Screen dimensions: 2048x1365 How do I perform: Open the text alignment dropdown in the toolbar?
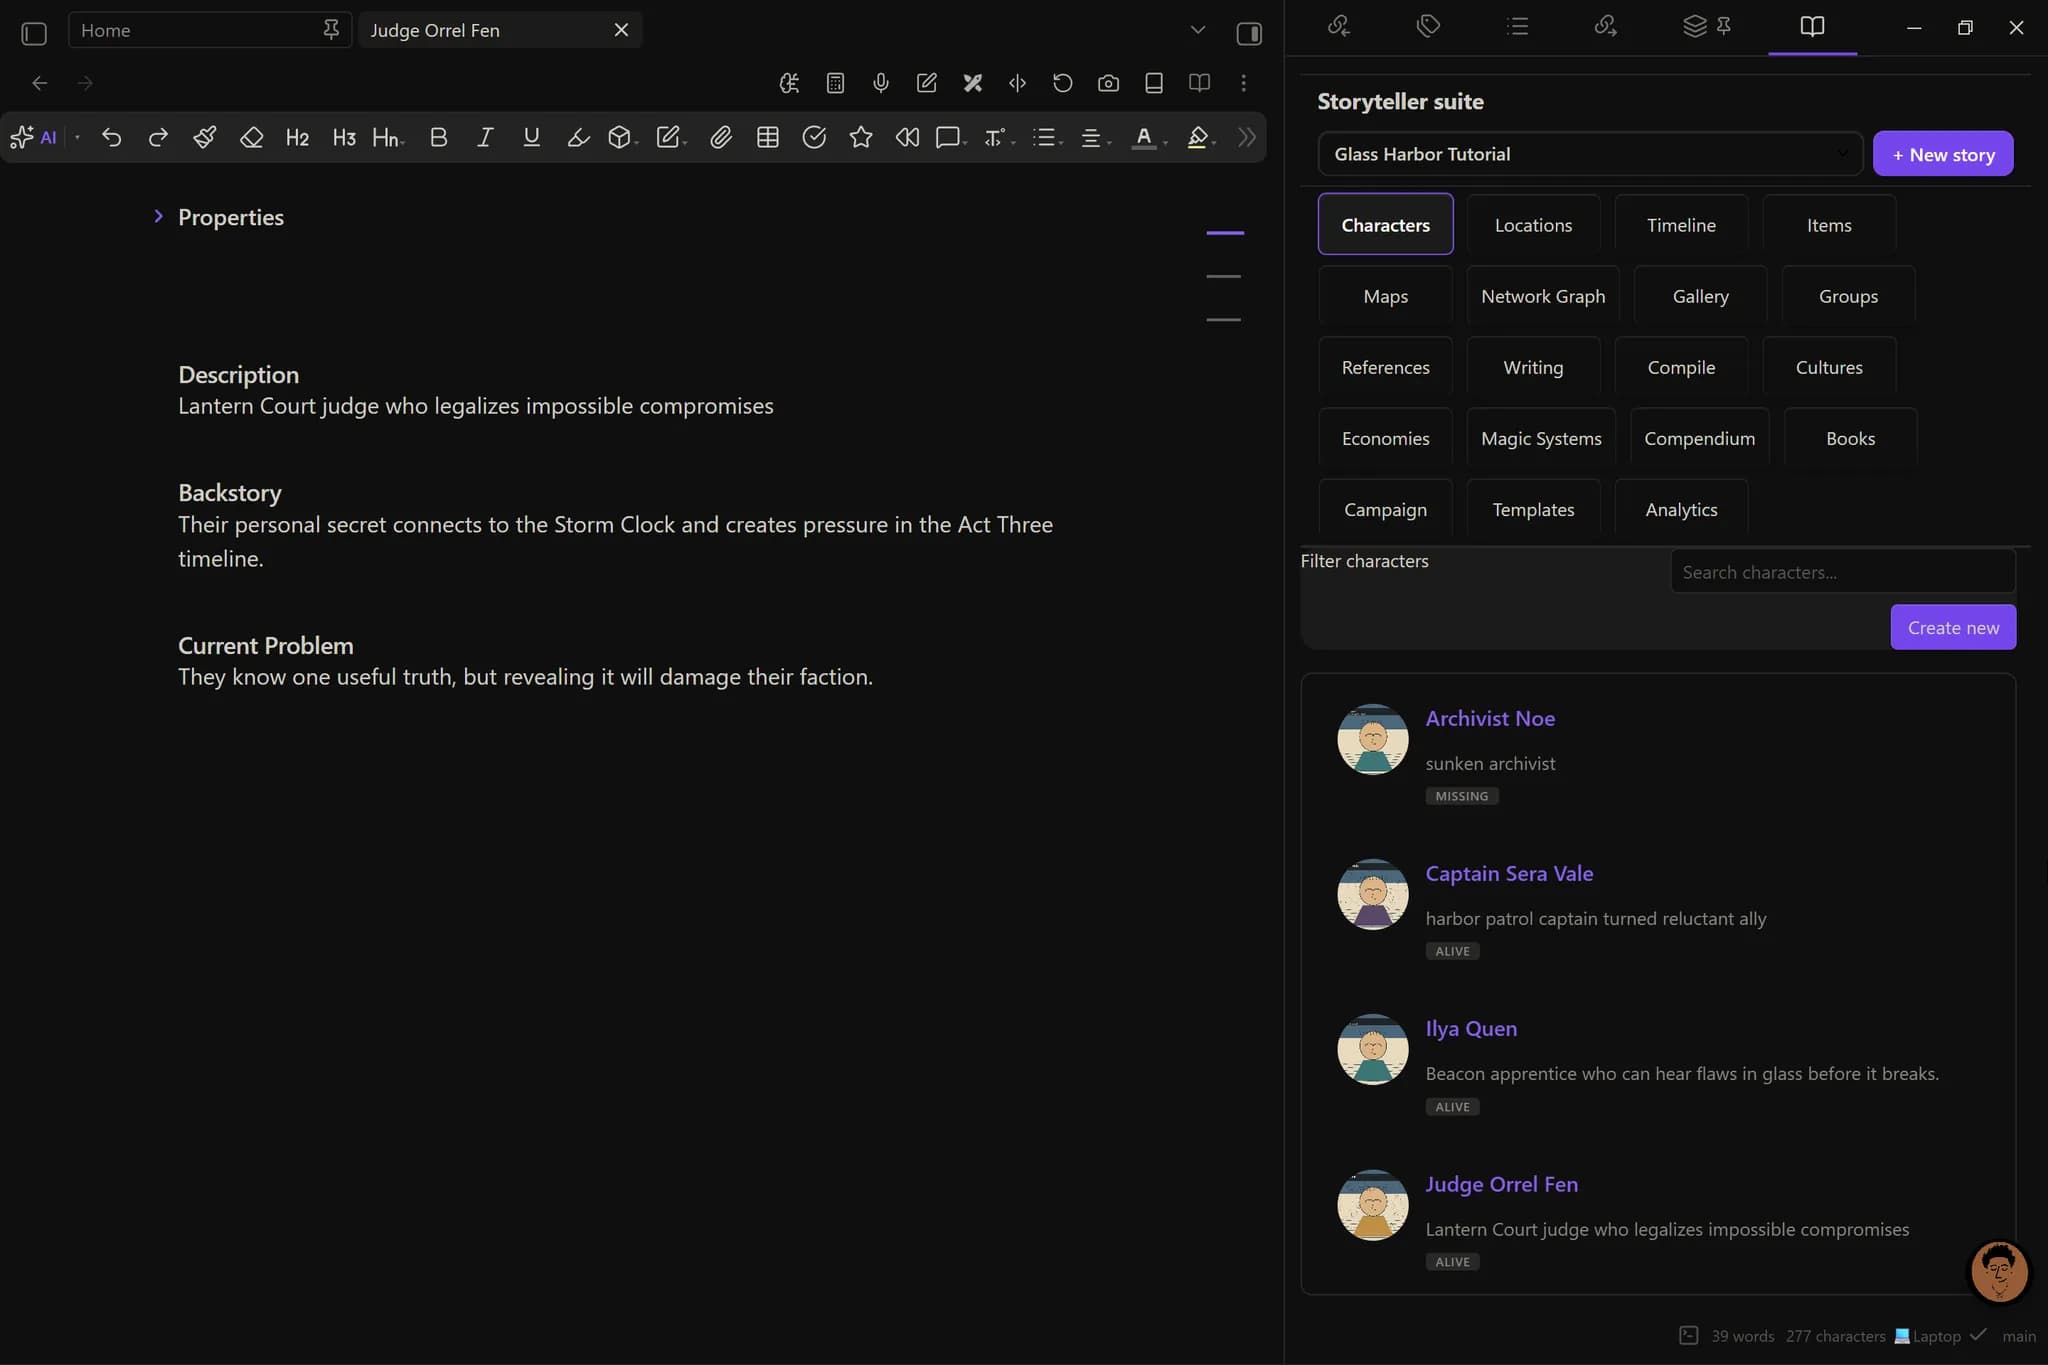coord(1096,138)
